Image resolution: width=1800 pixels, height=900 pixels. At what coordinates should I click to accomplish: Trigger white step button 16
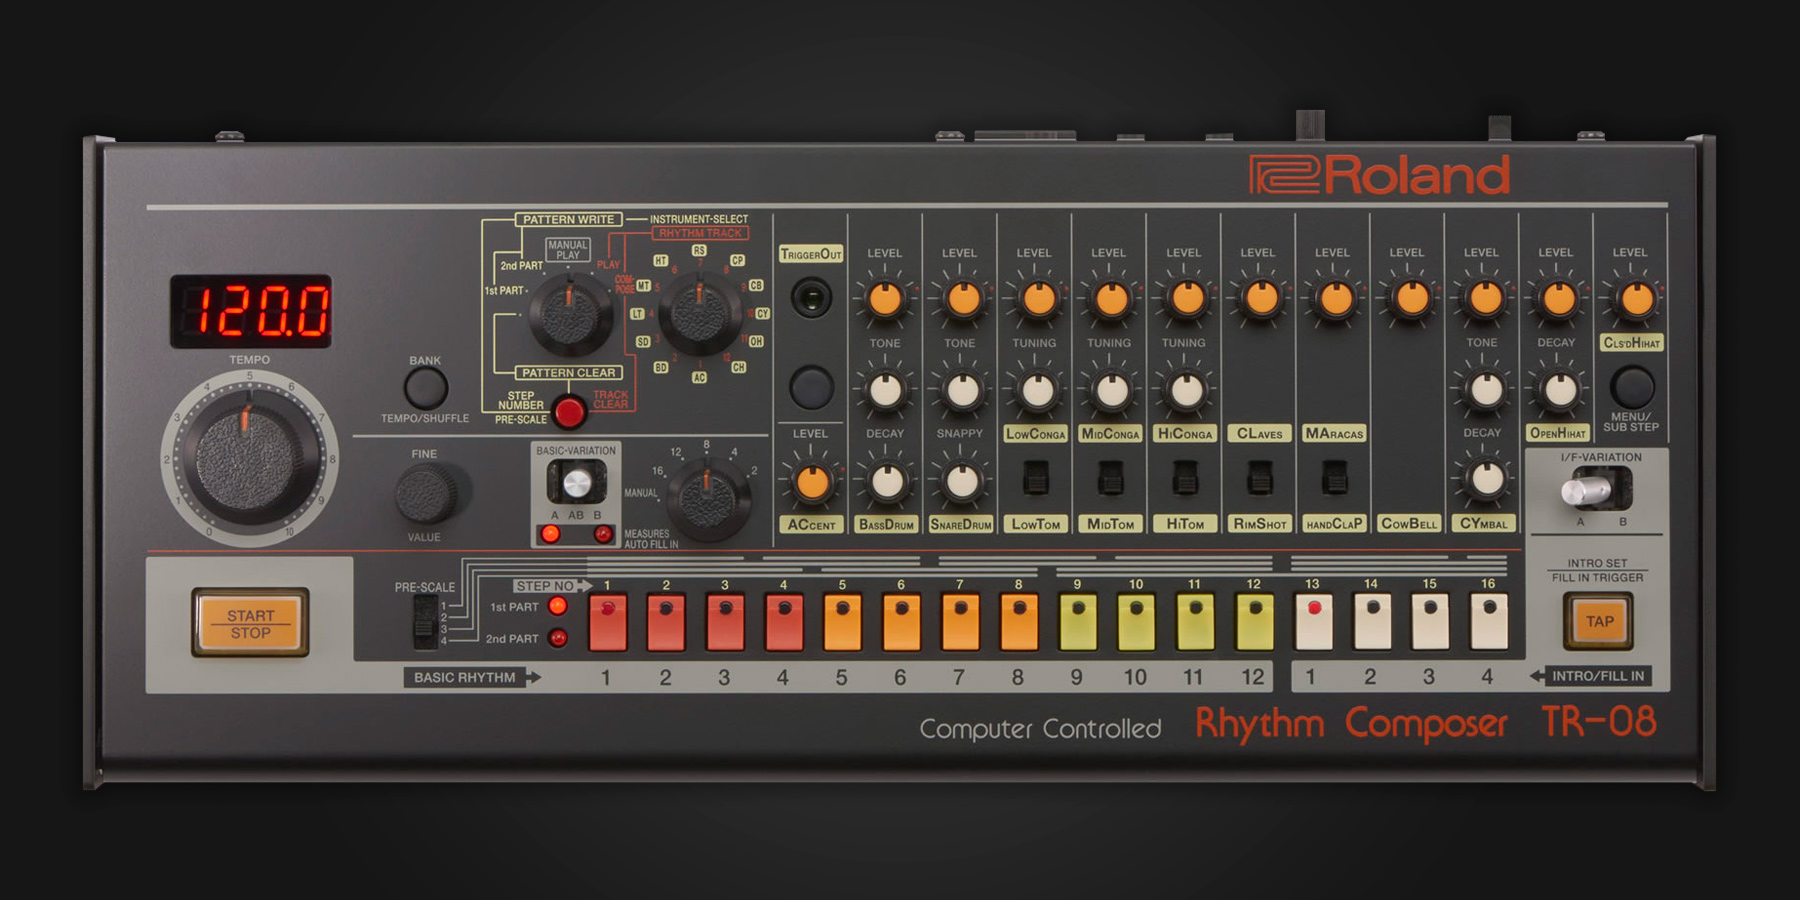pos(1489,621)
